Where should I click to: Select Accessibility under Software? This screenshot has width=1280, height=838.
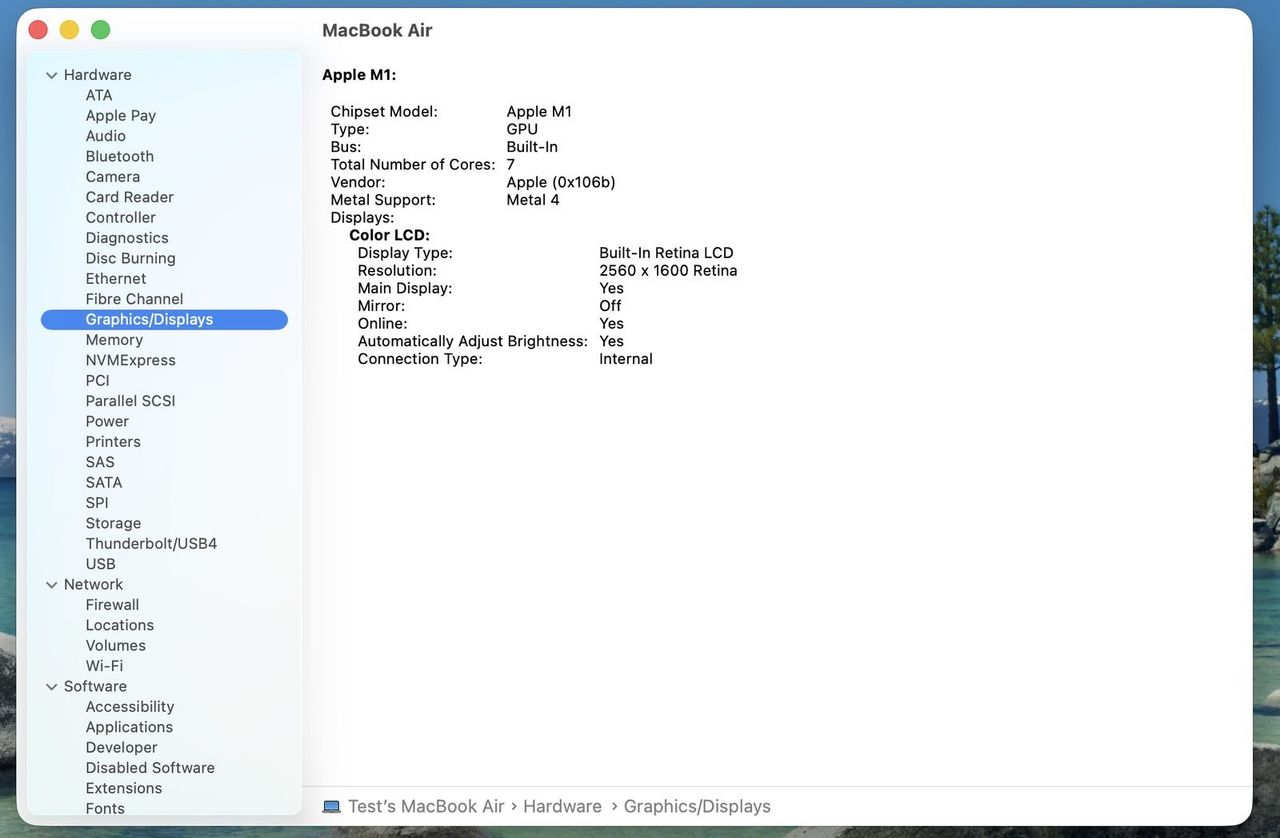pos(130,707)
